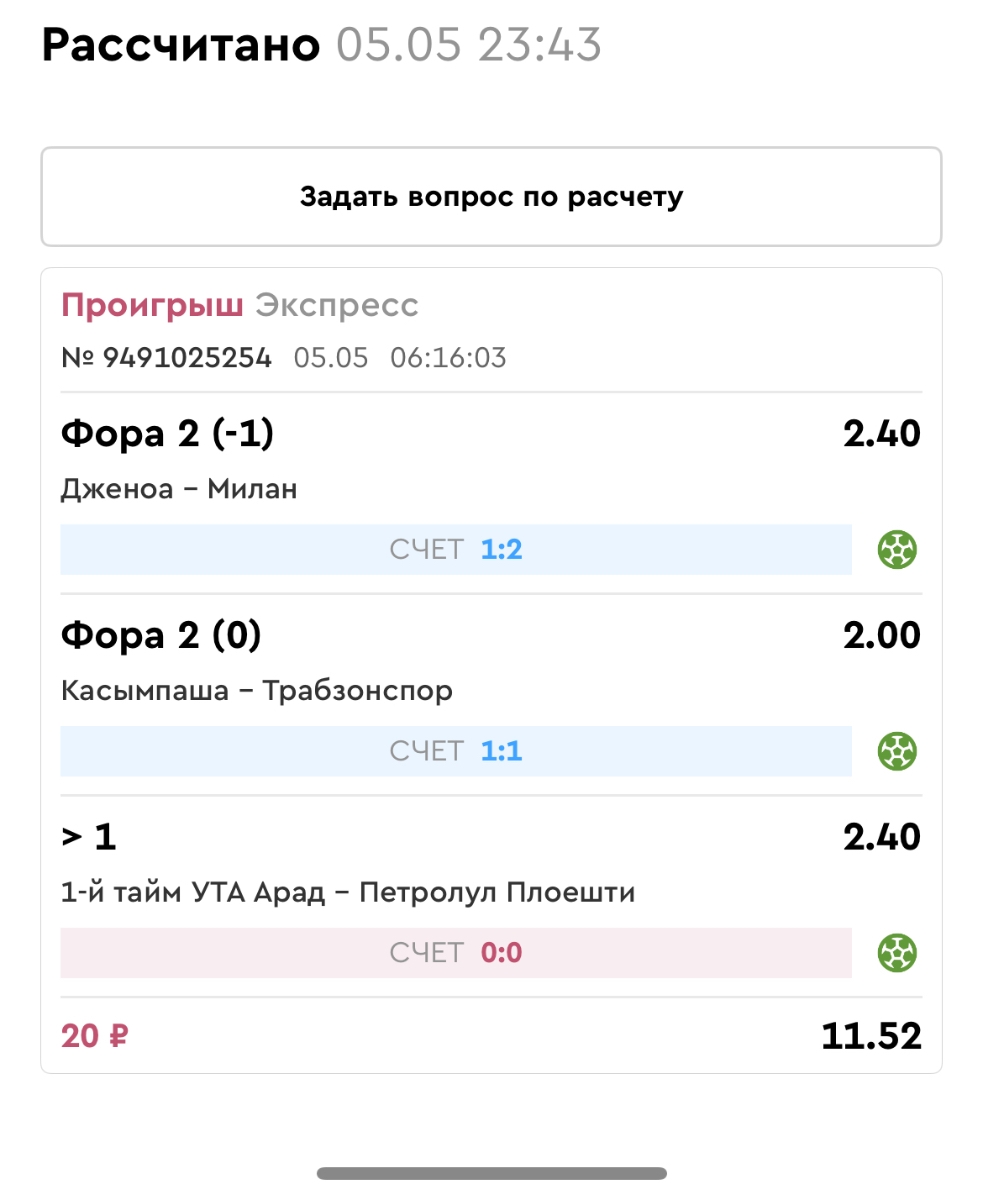The height and width of the screenshot is (1200, 983).
Task: Open the Касымпаша – Трабзонспор match
Action: click(257, 690)
